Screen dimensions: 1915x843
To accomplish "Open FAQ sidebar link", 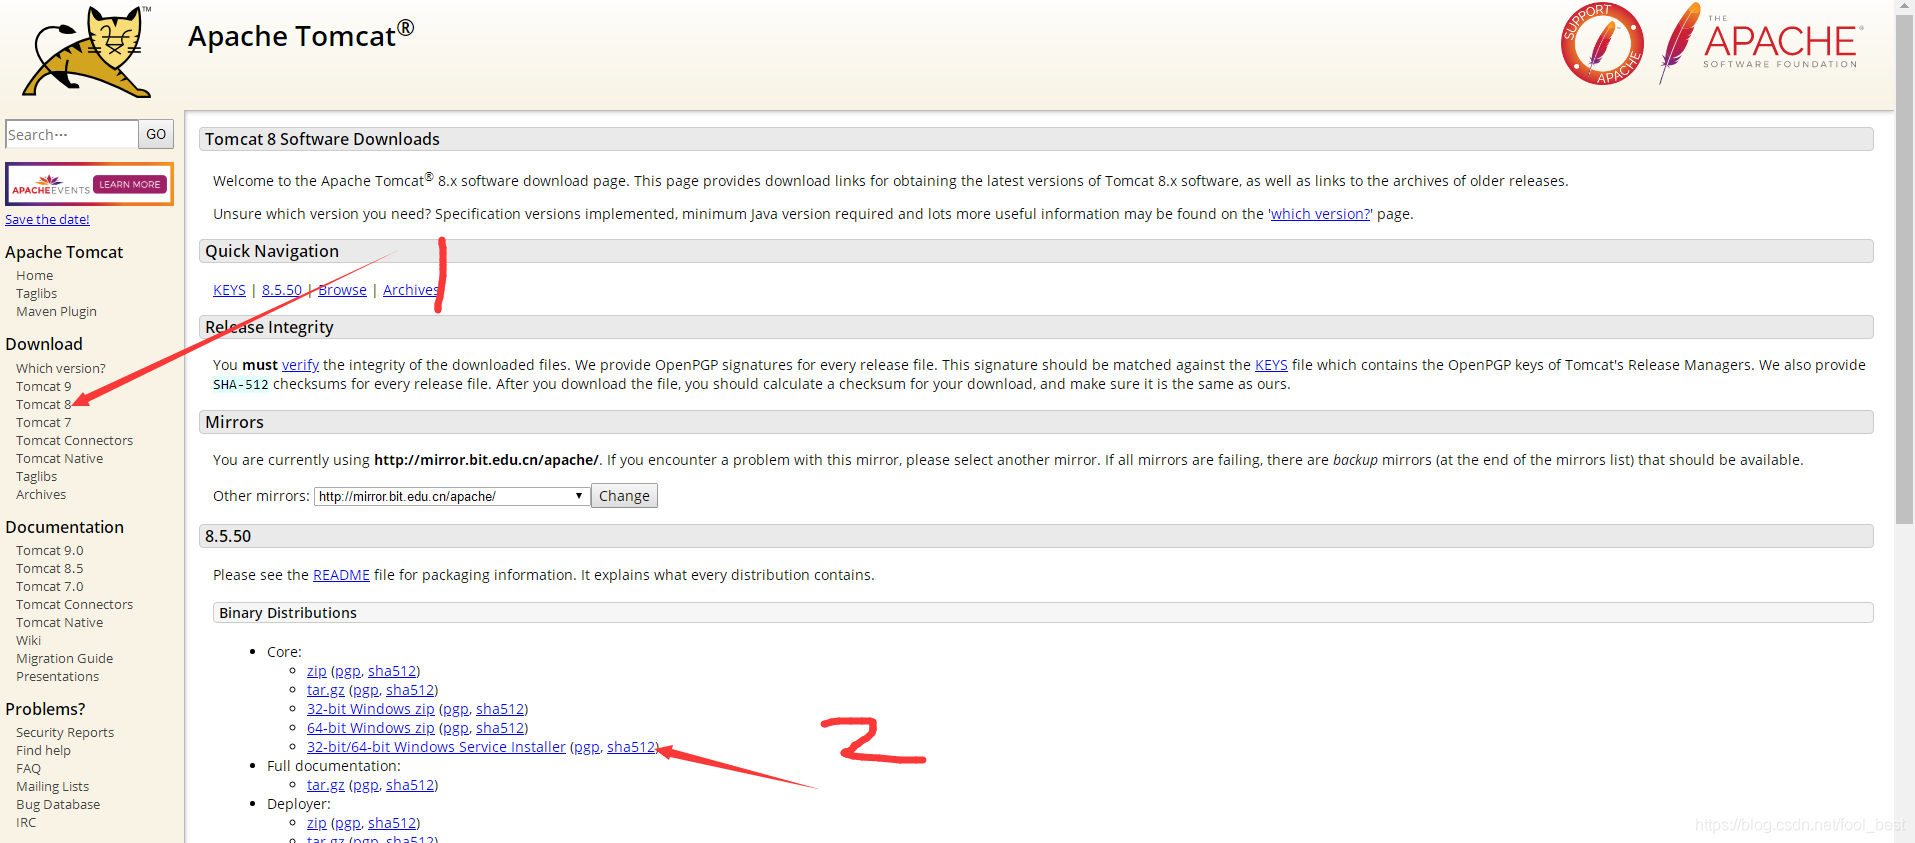I will [x=28, y=768].
